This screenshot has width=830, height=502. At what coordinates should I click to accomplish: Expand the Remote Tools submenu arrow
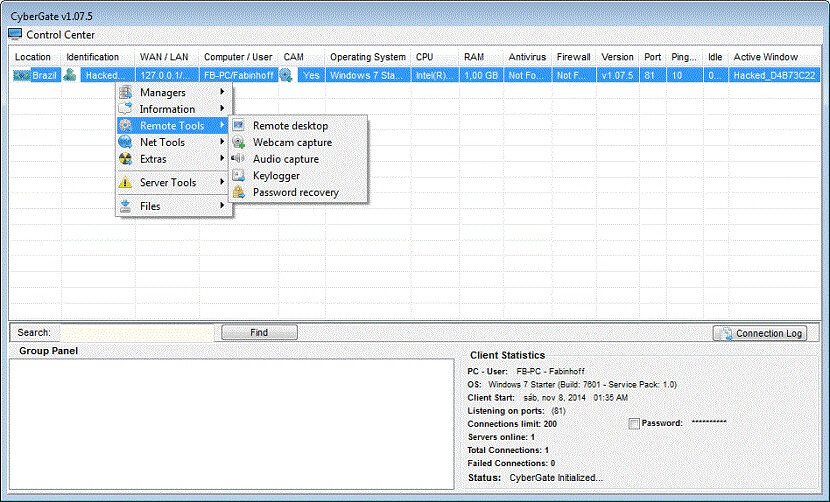pyautogui.click(x=222, y=125)
